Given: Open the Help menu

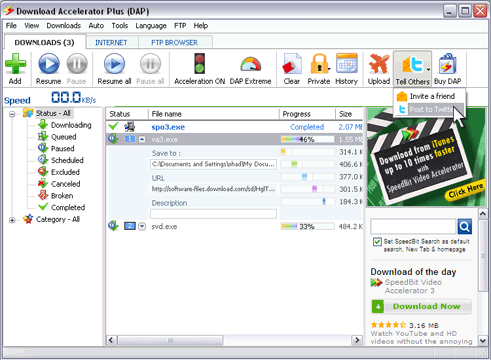Looking at the screenshot, I should (x=201, y=26).
